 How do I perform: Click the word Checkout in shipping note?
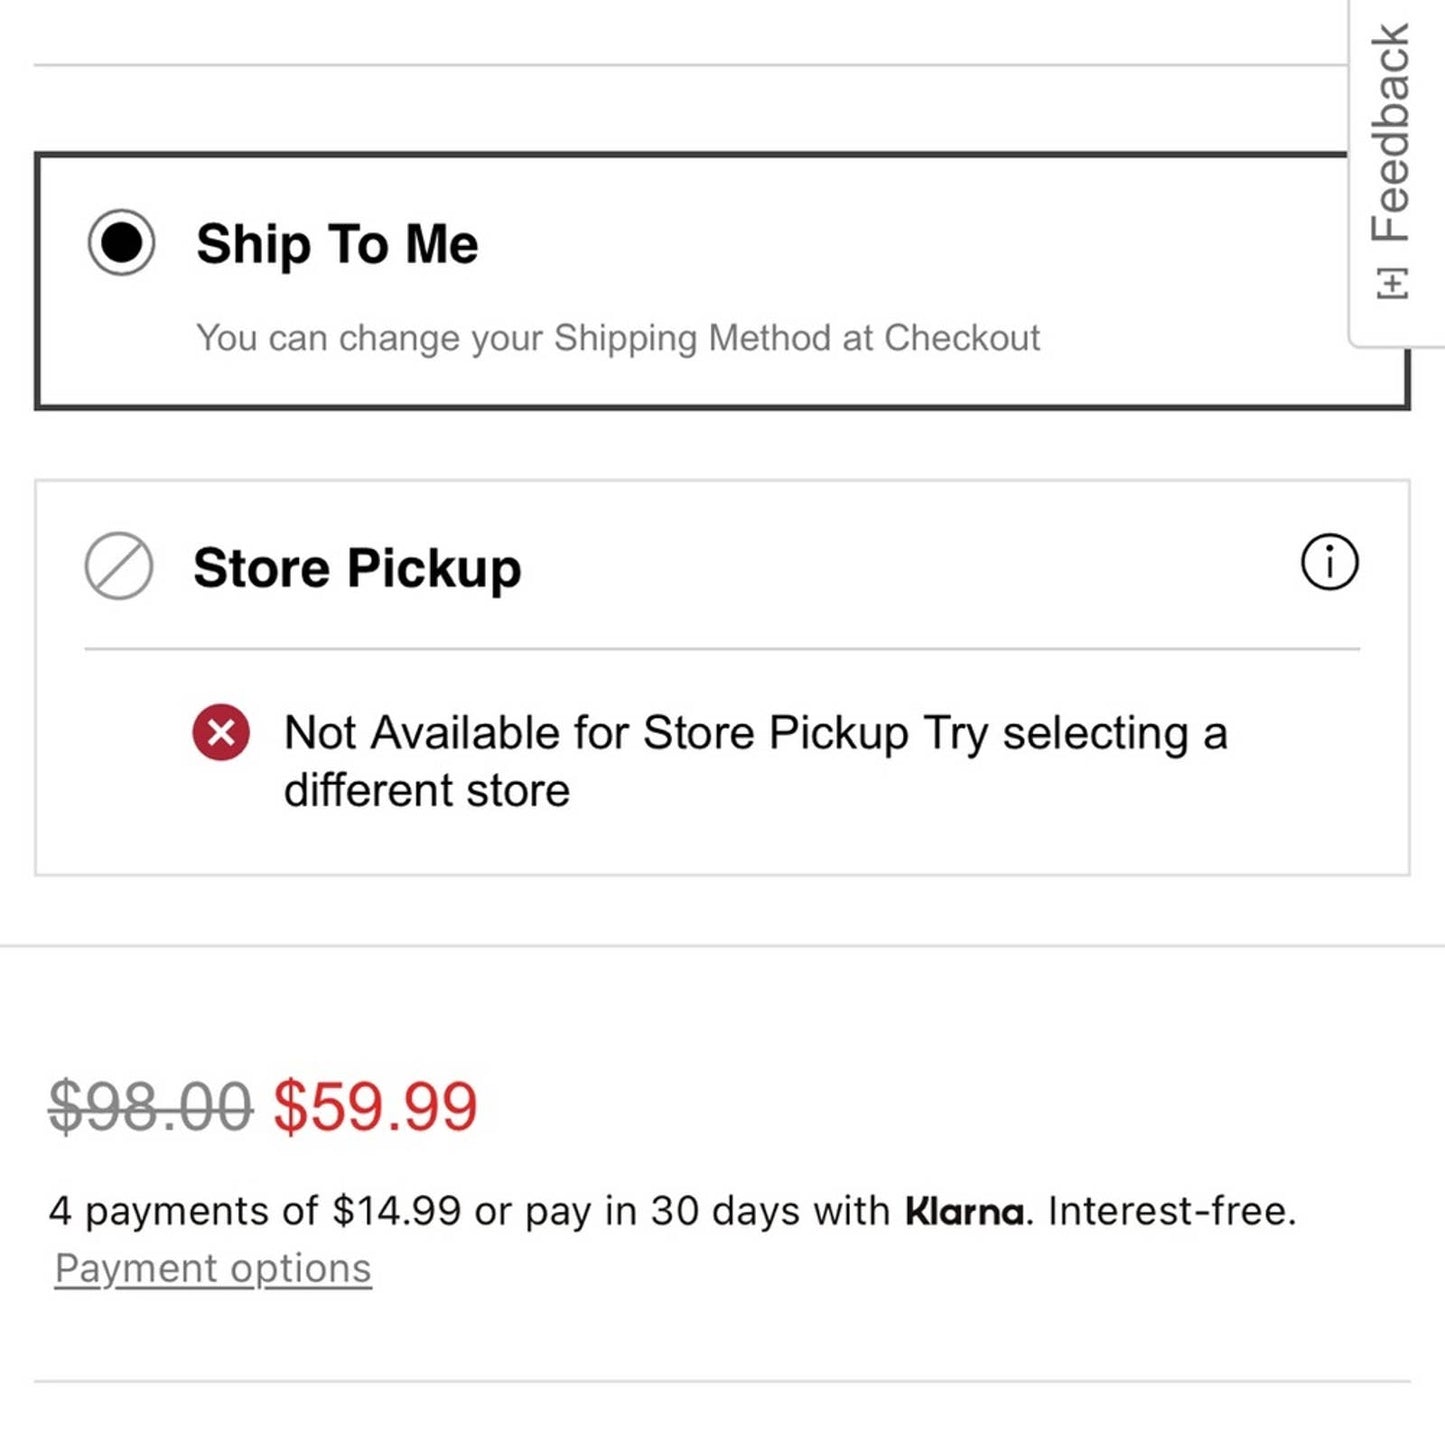point(962,338)
